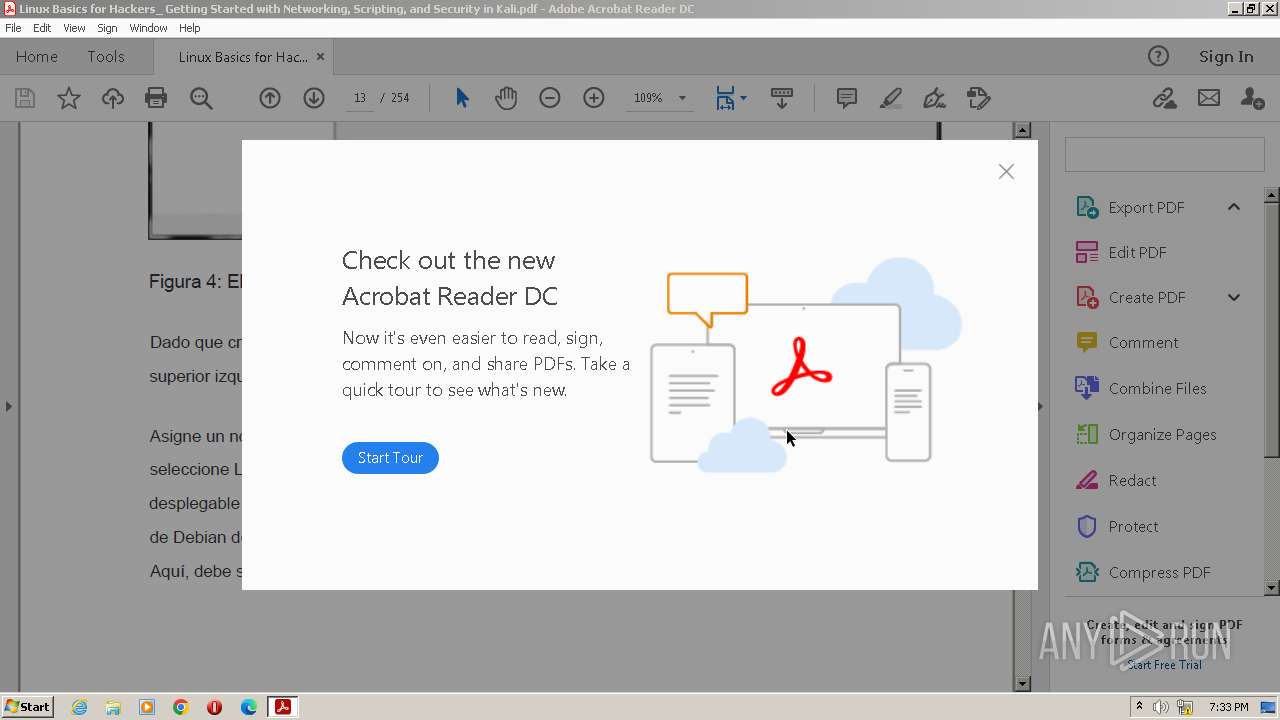Screen dimensions: 1280x720
Task: Click tools pane scrollbar down arrow
Action: point(1272,588)
